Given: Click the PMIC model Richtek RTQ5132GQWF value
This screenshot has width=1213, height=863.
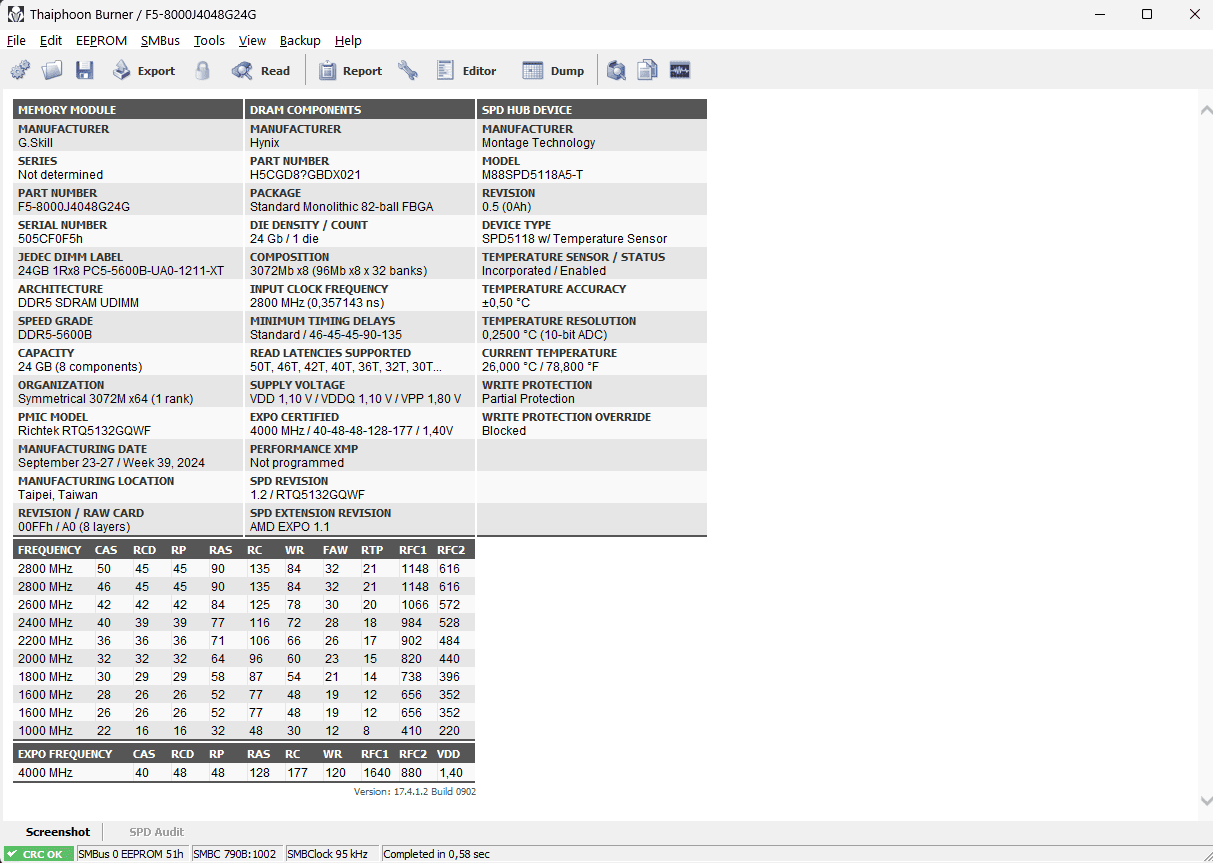Looking at the screenshot, I should tap(84, 431).
